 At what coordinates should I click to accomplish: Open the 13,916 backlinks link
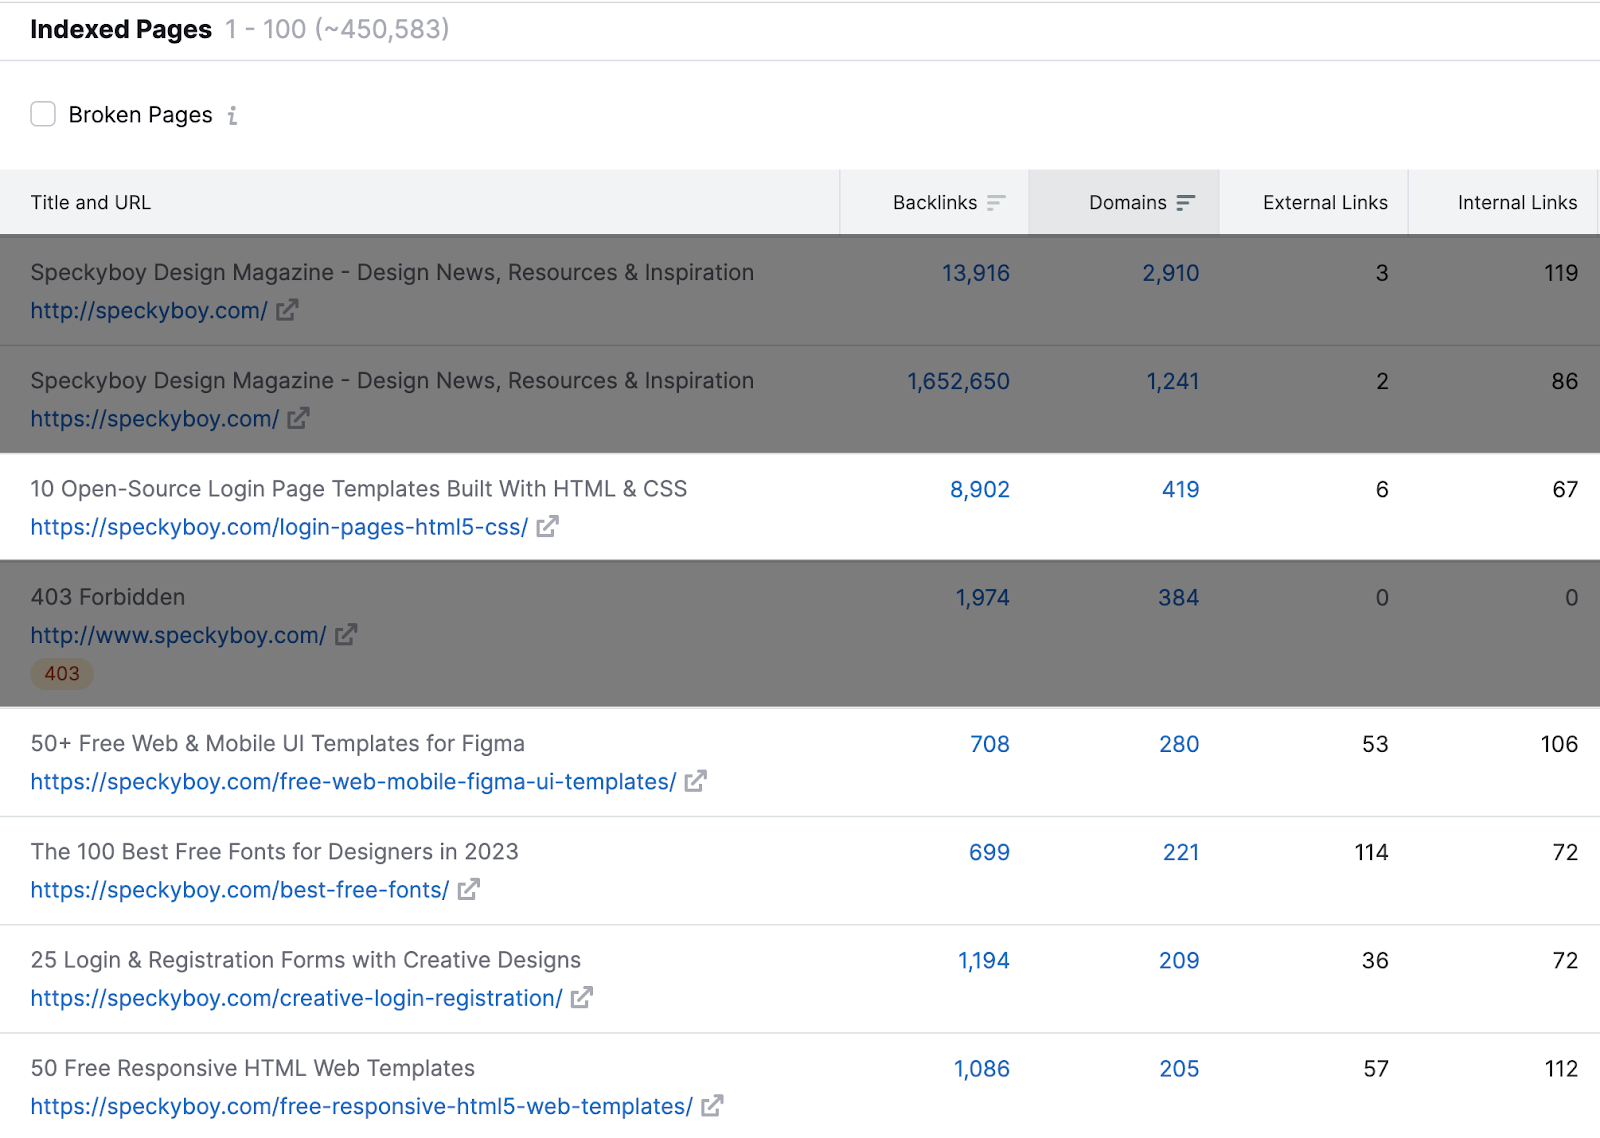pyautogui.click(x=976, y=272)
